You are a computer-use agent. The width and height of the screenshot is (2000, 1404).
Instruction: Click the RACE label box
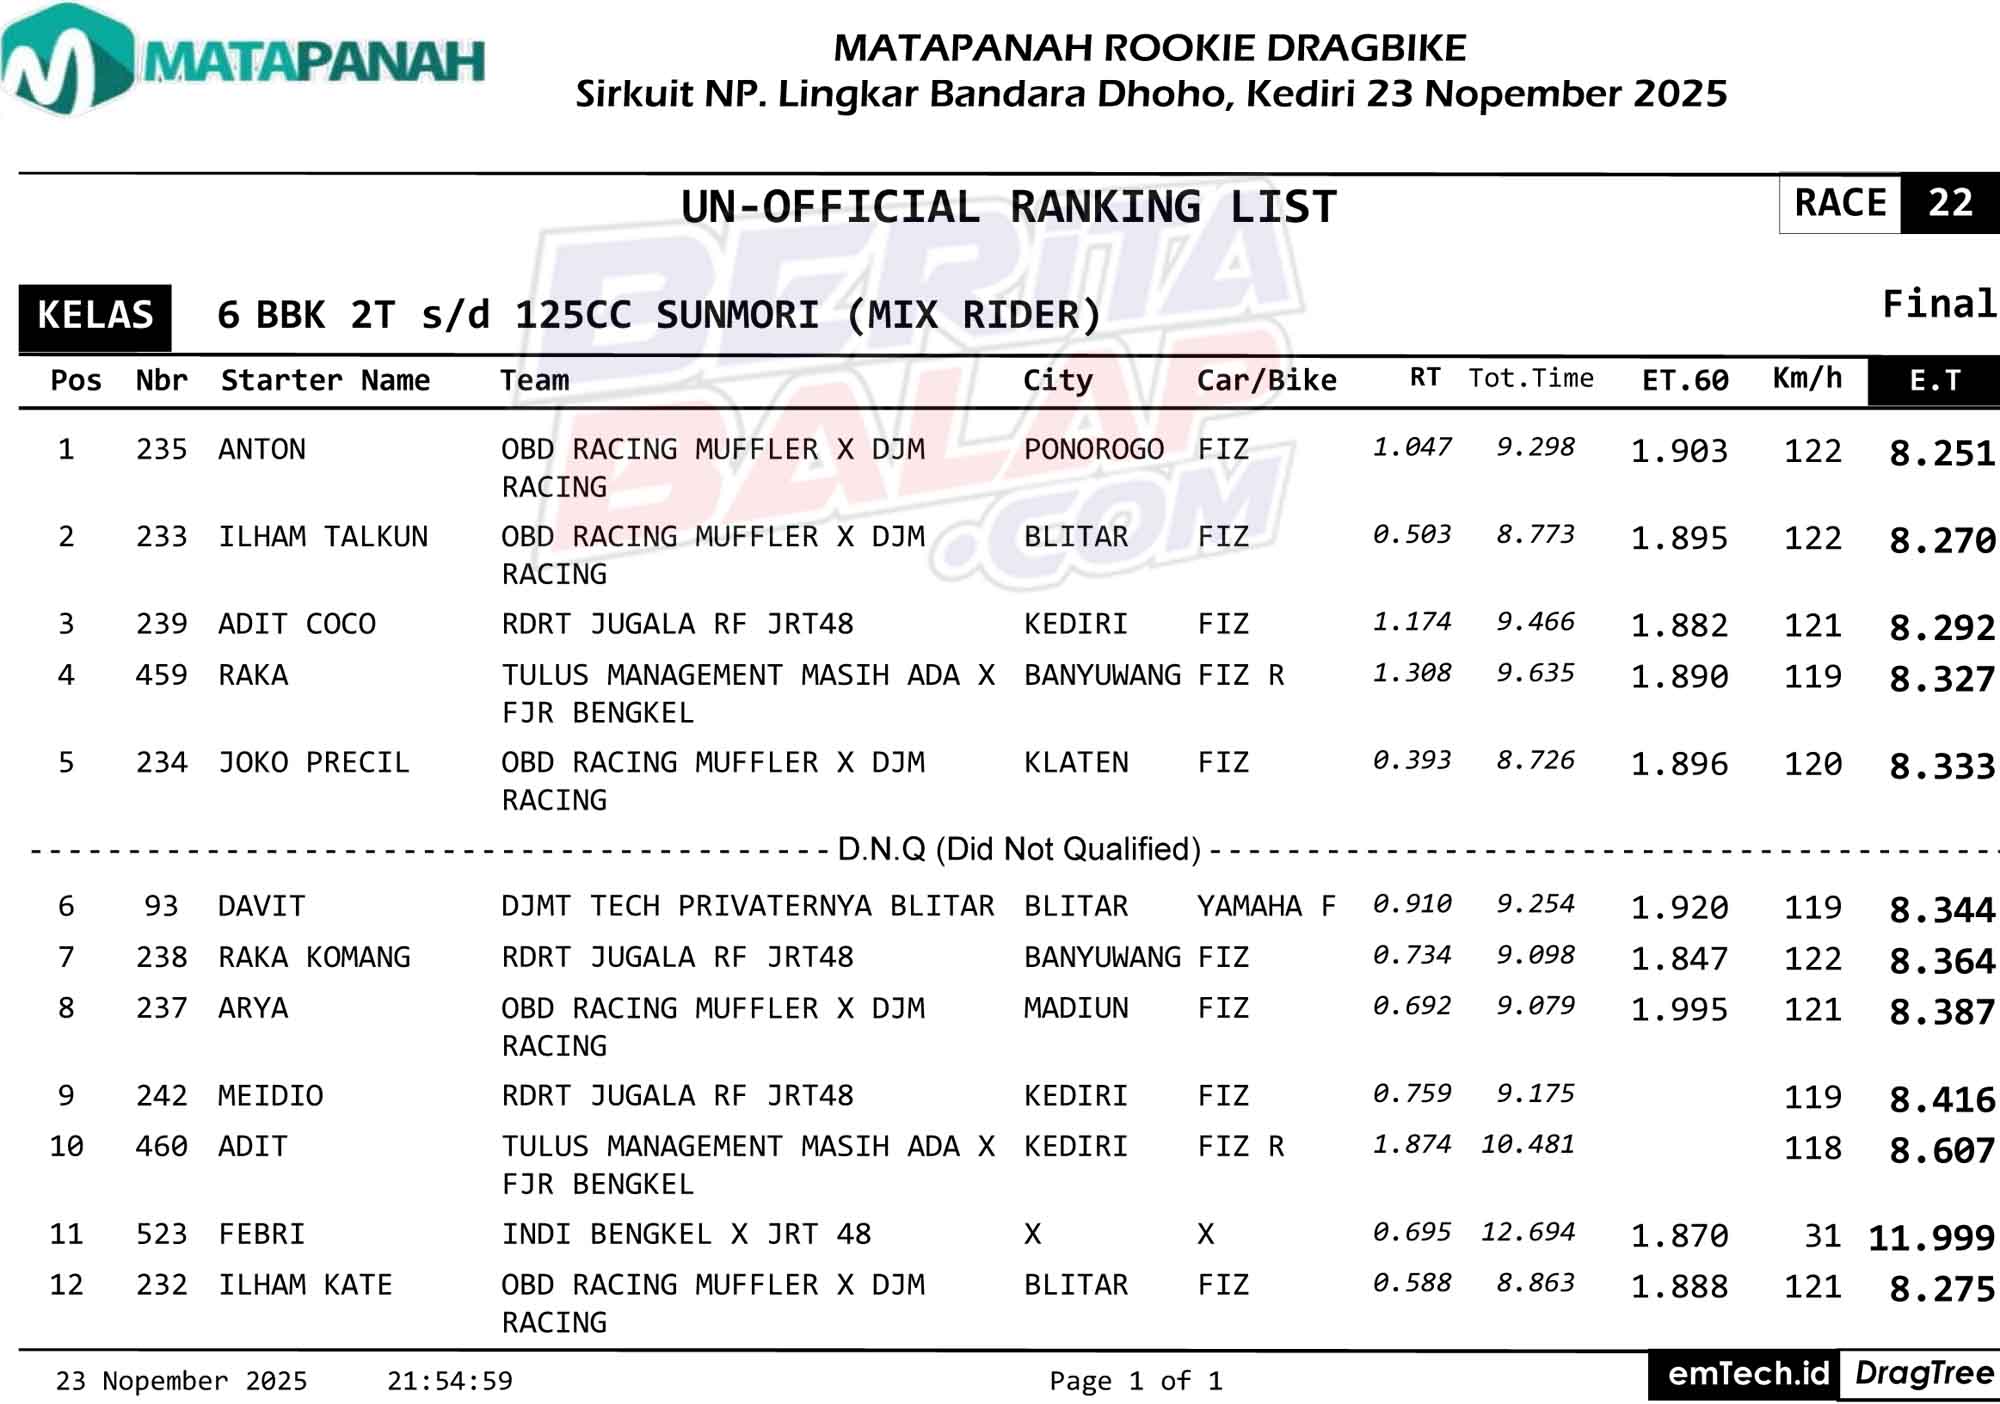click(1840, 204)
